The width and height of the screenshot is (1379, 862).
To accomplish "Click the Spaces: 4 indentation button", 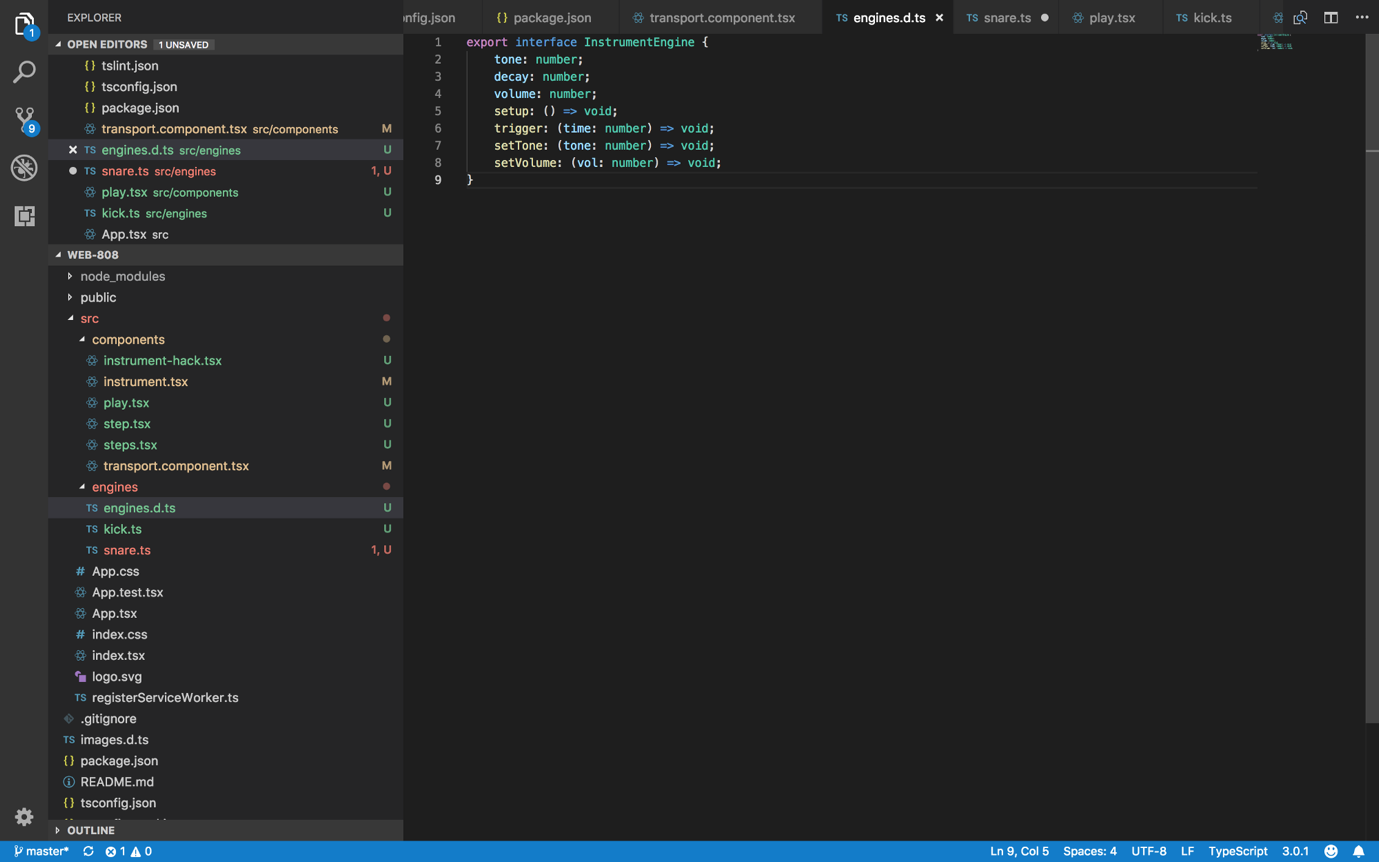I will [1089, 851].
